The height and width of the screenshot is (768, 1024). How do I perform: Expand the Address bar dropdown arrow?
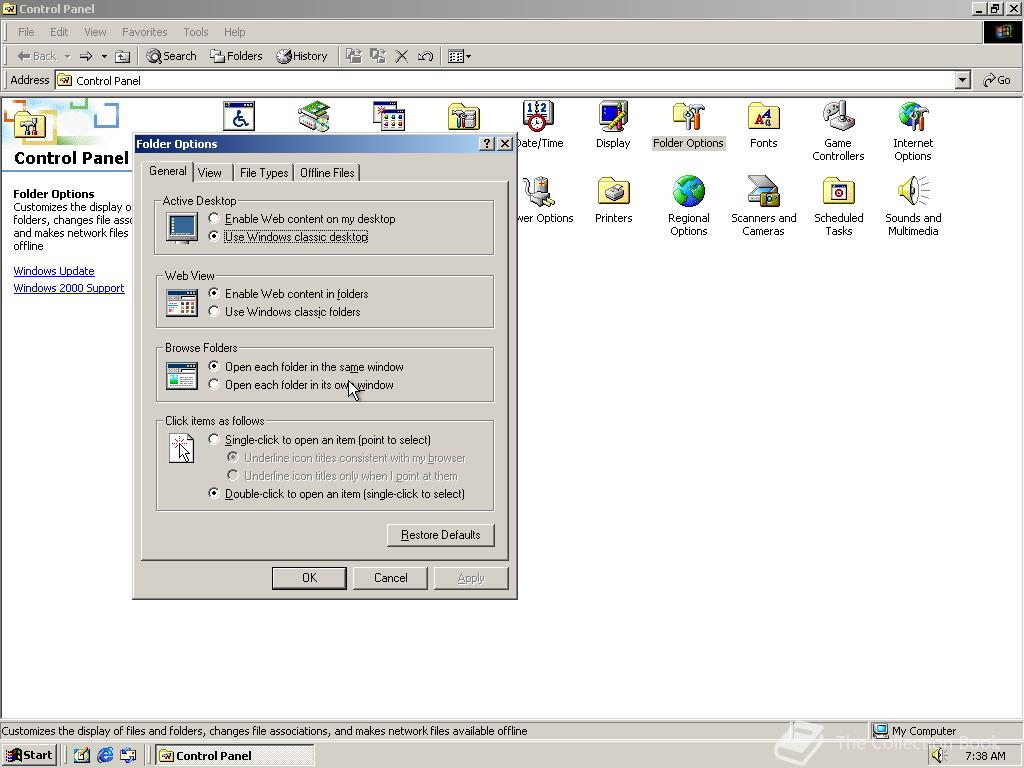[963, 80]
